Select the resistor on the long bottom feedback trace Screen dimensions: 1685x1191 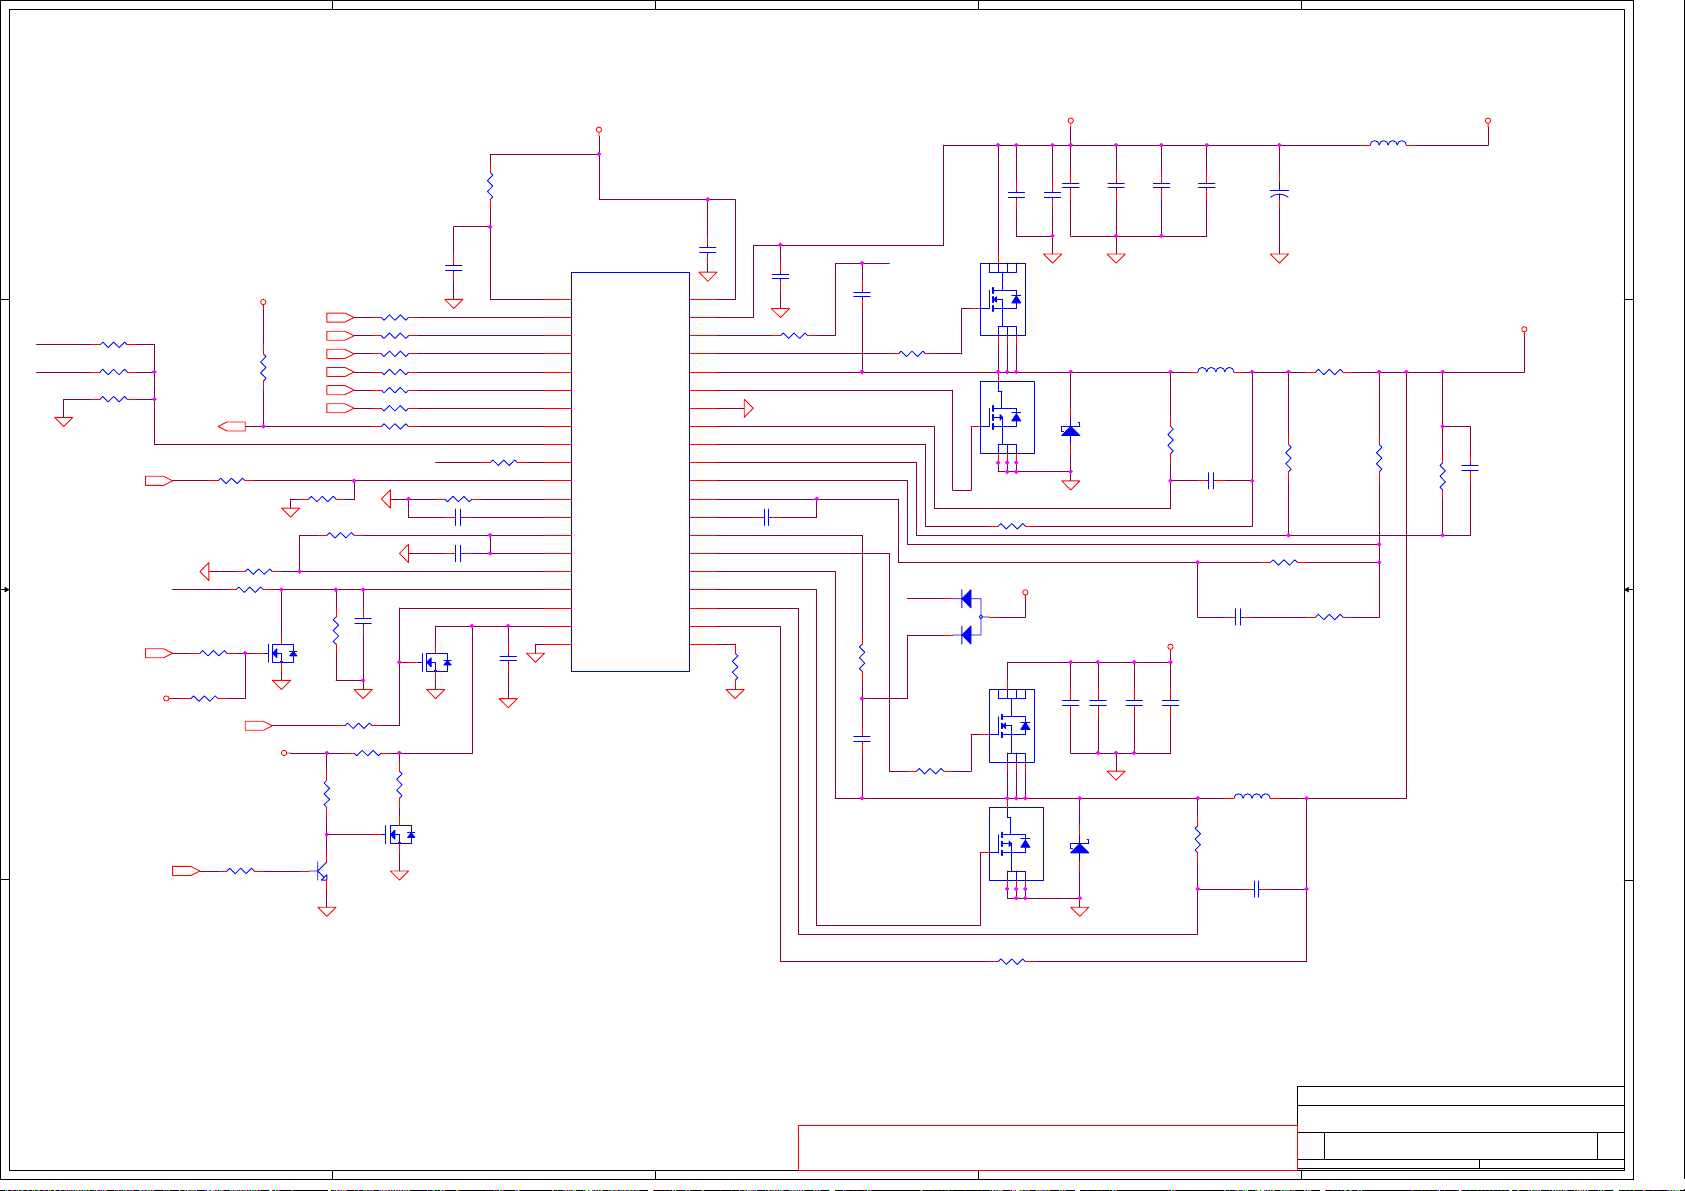[x=1012, y=961]
